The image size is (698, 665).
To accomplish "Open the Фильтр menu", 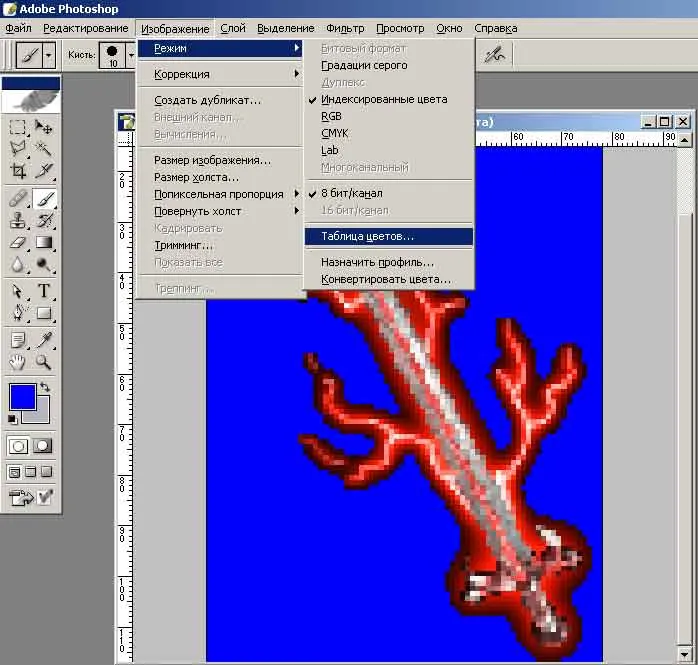I will (x=345, y=29).
